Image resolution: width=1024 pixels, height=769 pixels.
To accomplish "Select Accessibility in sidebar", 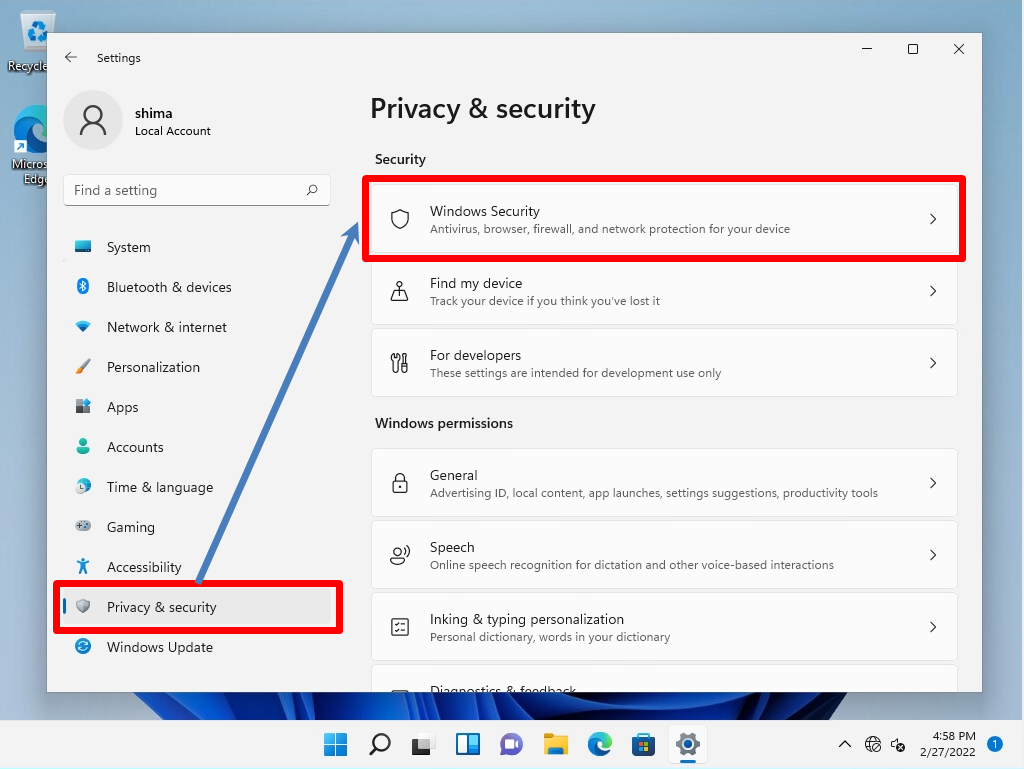I will (x=197, y=567).
